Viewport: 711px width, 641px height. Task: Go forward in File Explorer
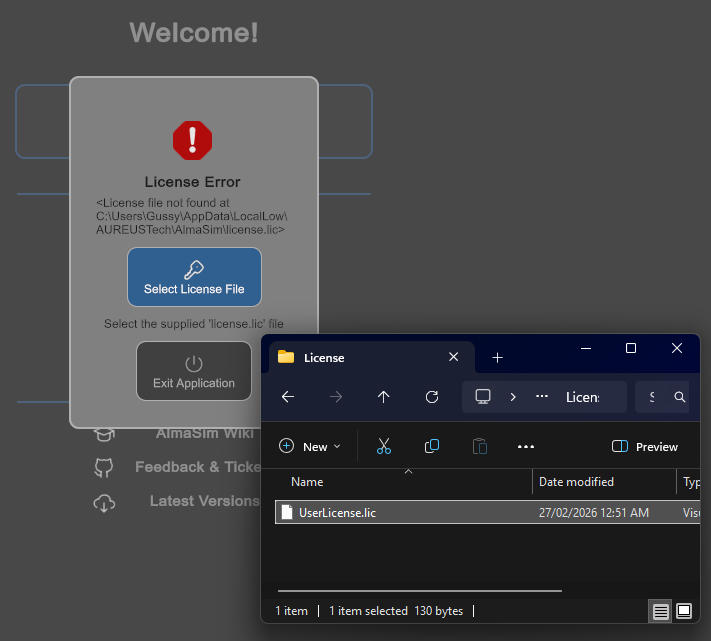tap(336, 397)
